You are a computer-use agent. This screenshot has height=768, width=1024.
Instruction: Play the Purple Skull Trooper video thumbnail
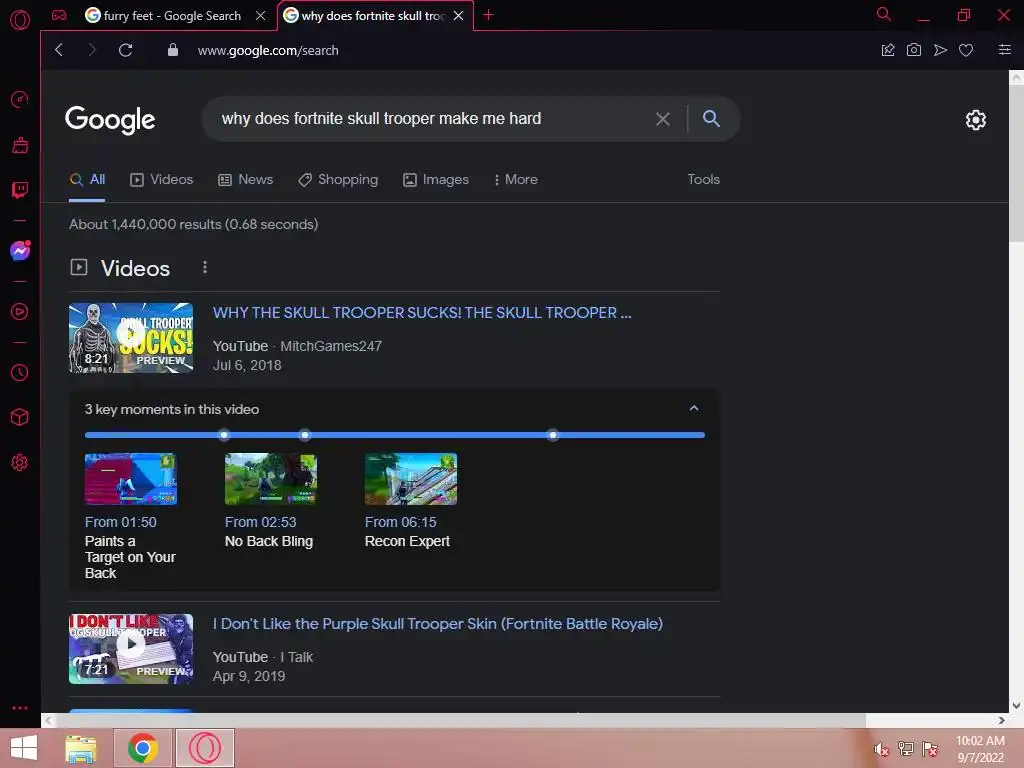point(131,648)
